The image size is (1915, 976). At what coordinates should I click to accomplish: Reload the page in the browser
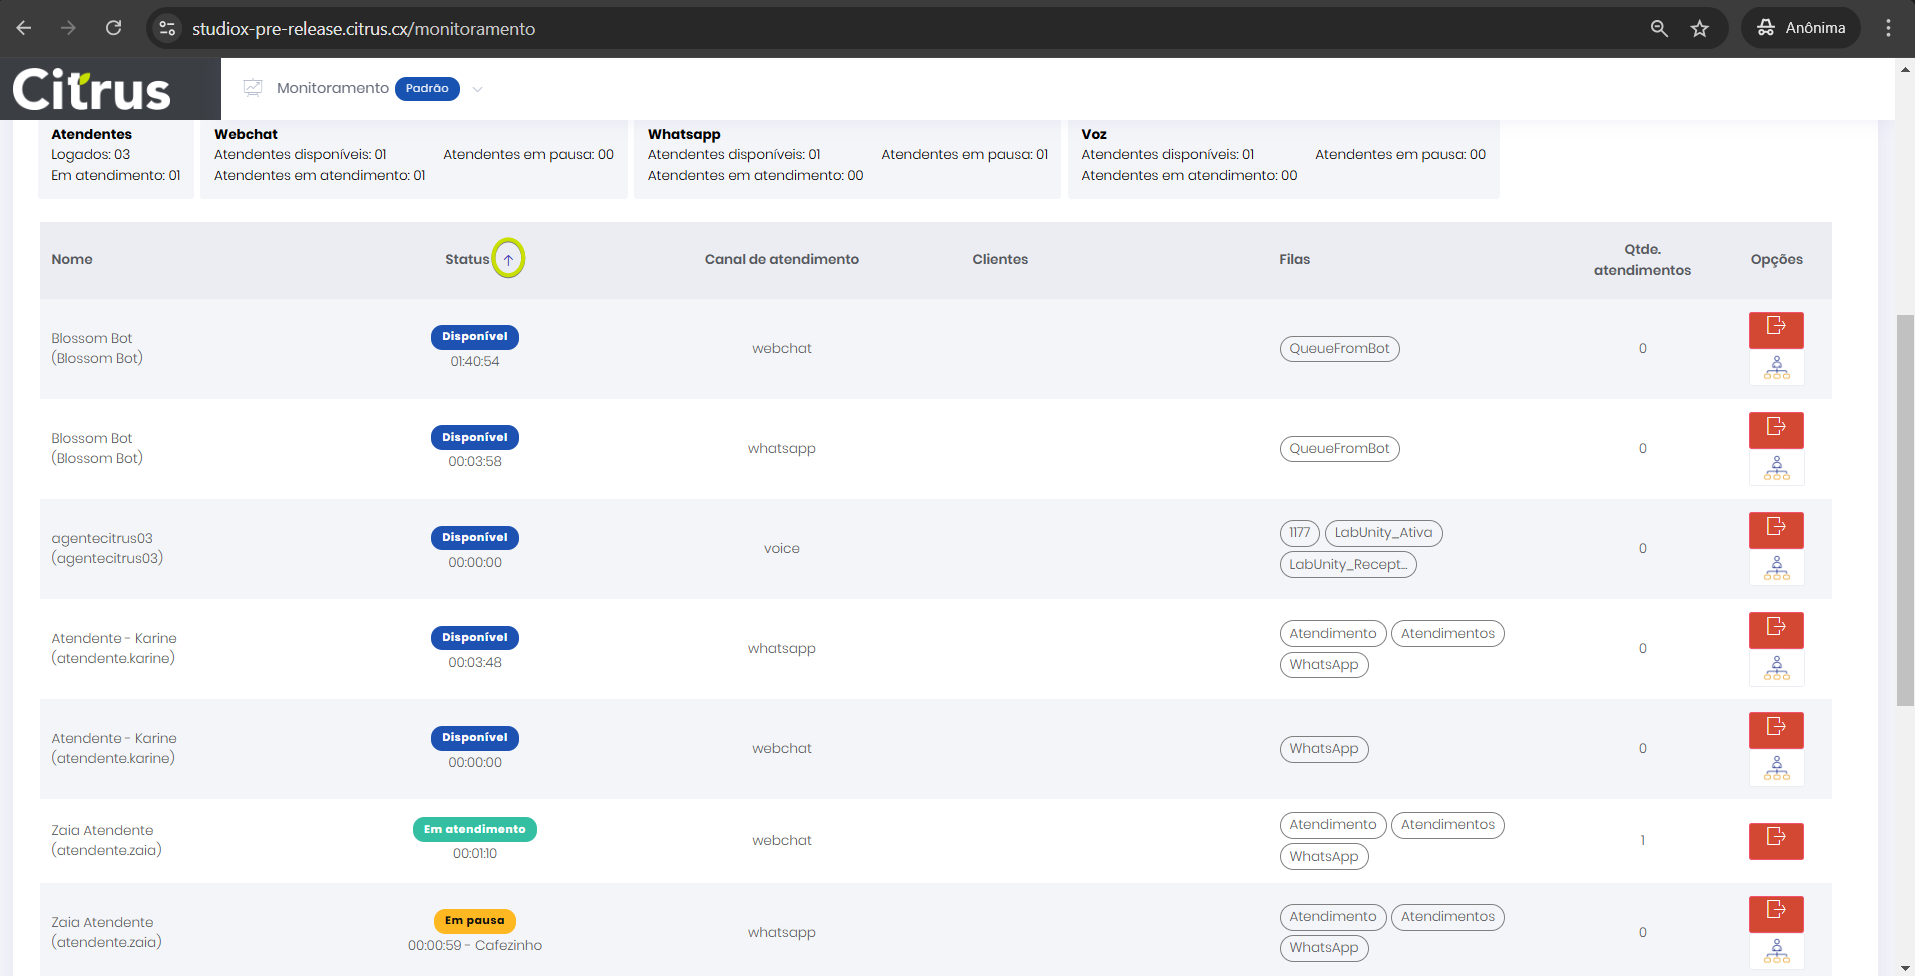point(114,28)
